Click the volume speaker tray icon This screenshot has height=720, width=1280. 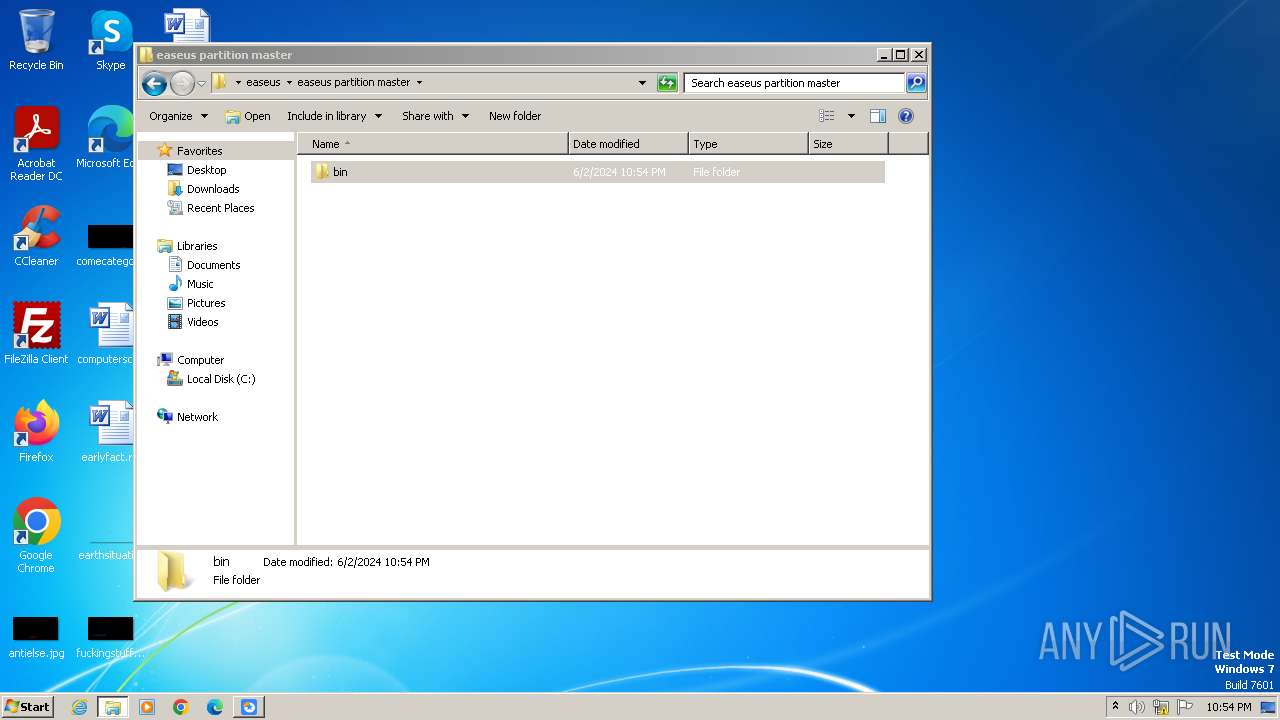1137,707
